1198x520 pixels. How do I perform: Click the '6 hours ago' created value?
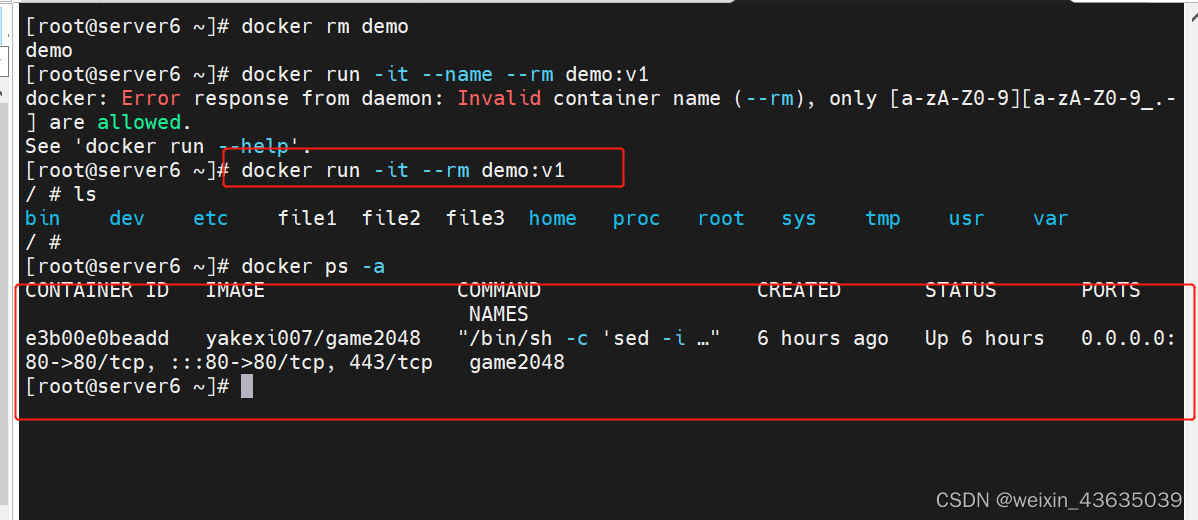coord(823,338)
